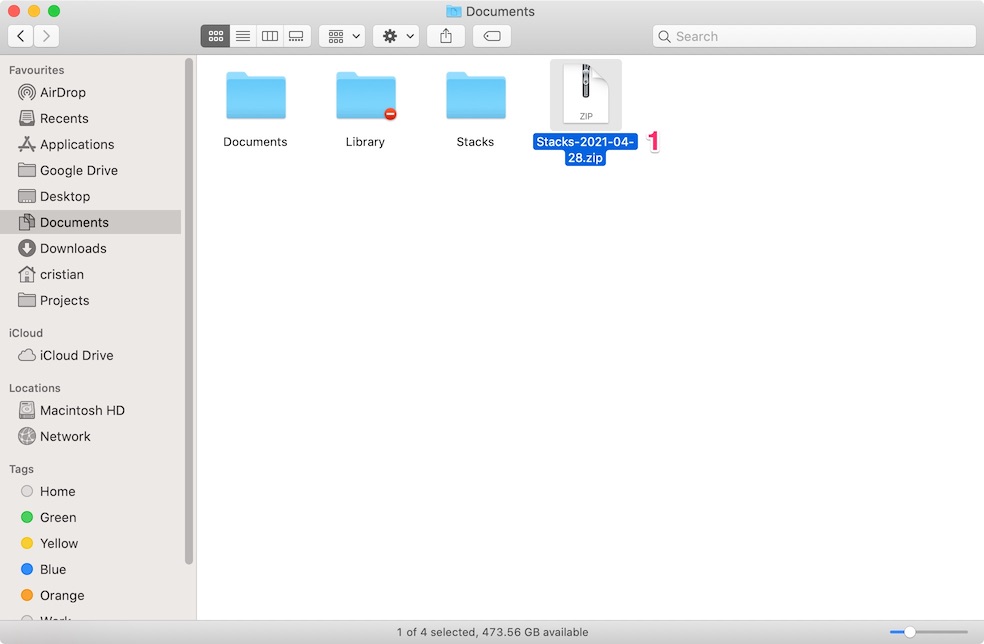The height and width of the screenshot is (644, 984).
Task: Switch to list view mode
Action: [x=242, y=36]
